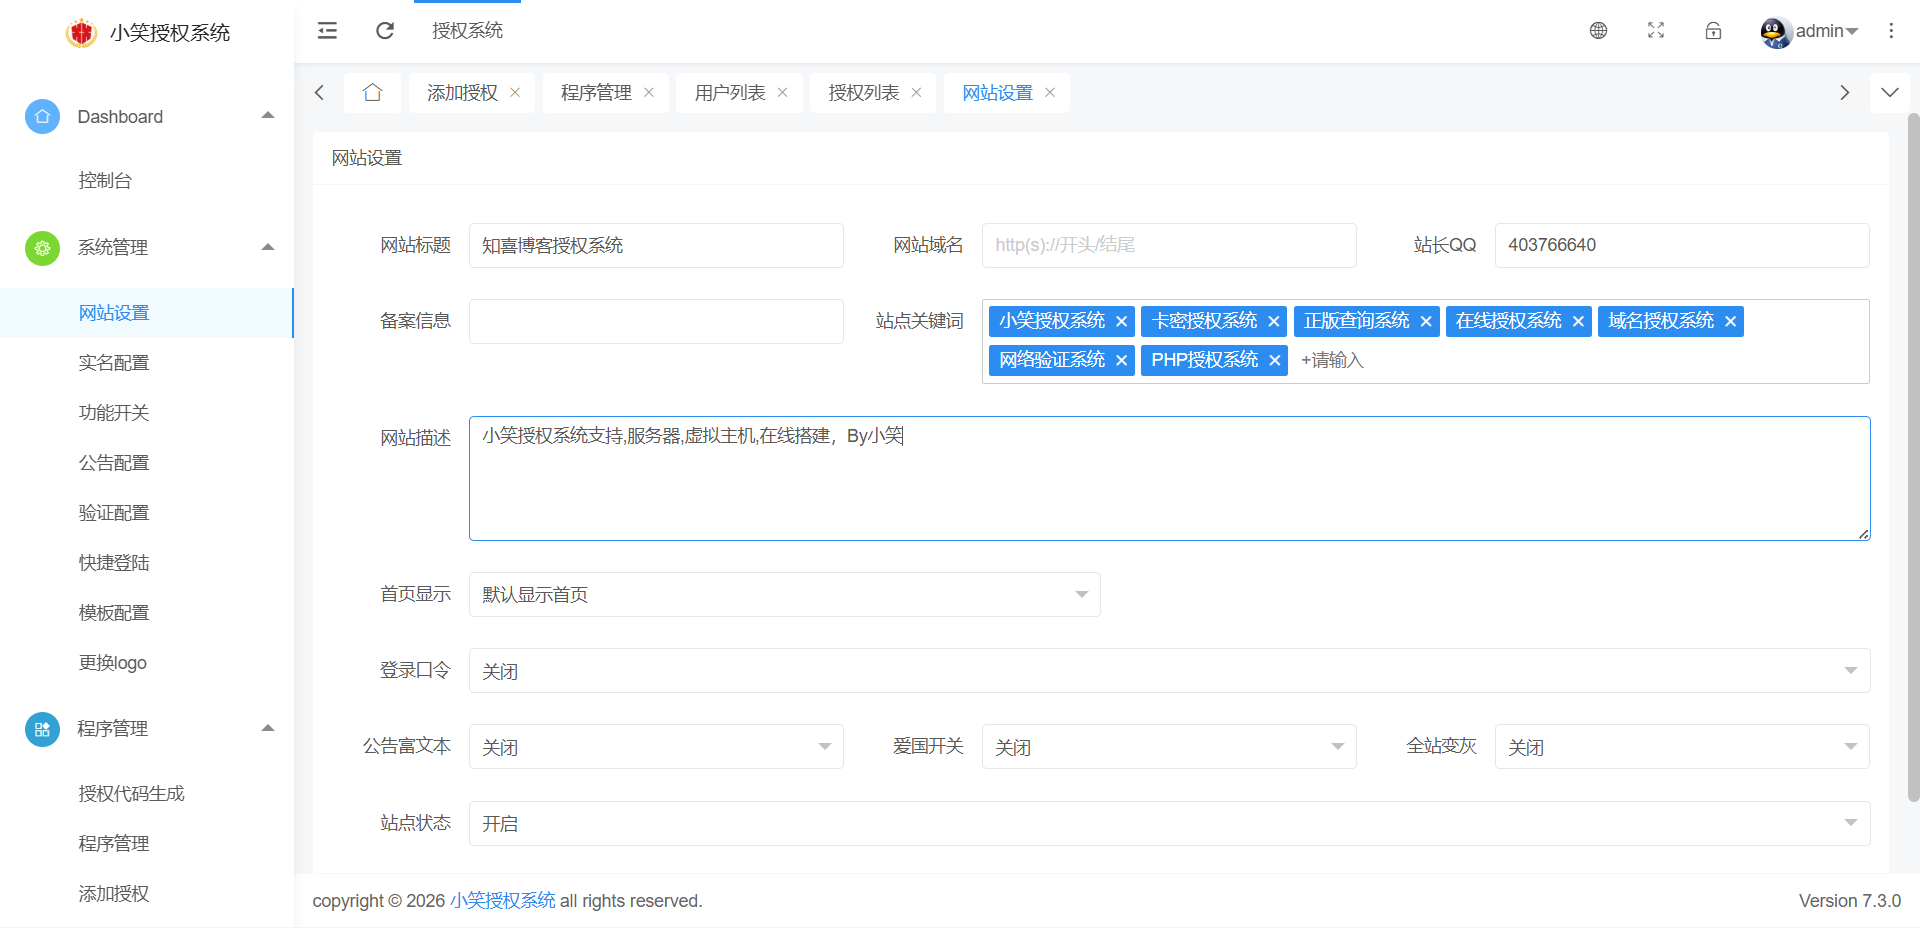Collapse the sidebar with the menu fold icon
1920x928 pixels.
pyautogui.click(x=327, y=31)
